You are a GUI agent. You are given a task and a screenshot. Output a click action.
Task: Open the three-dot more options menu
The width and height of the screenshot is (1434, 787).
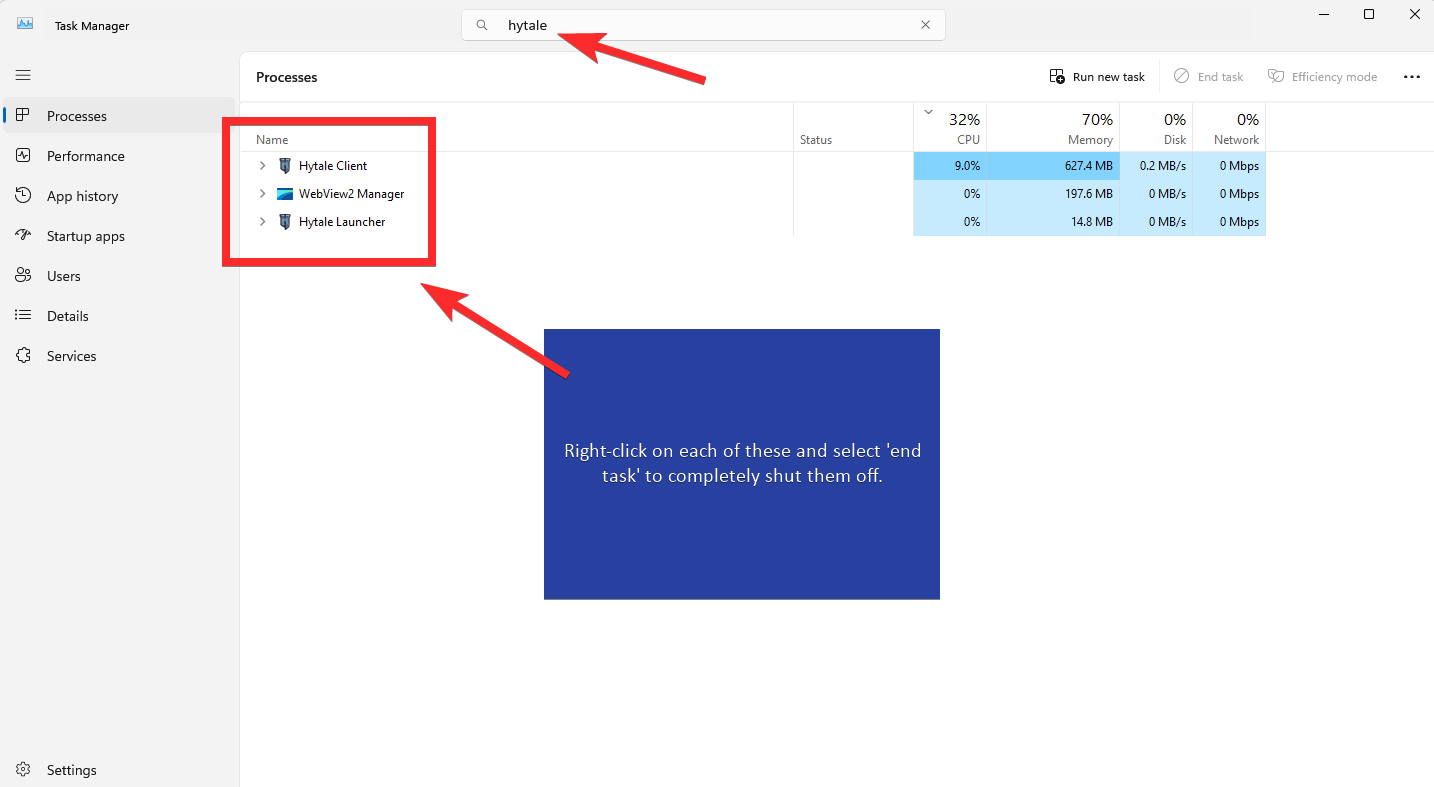(1411, 77)
